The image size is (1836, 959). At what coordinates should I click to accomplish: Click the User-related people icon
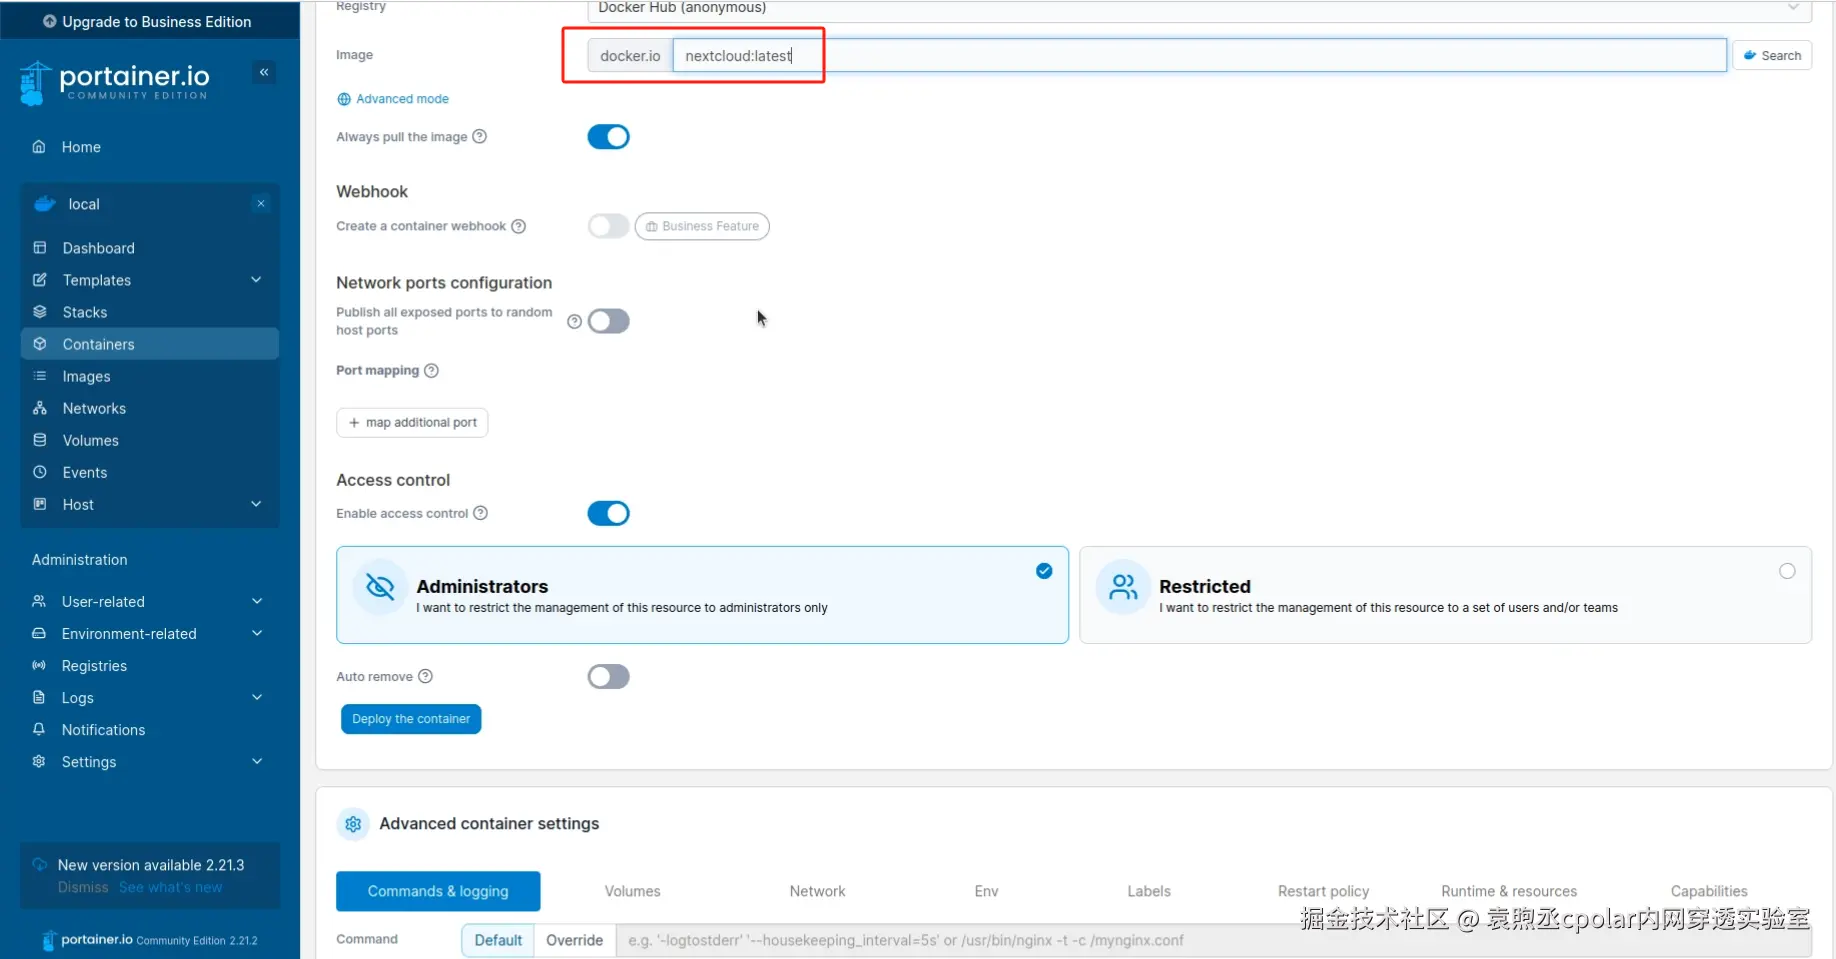39,601
